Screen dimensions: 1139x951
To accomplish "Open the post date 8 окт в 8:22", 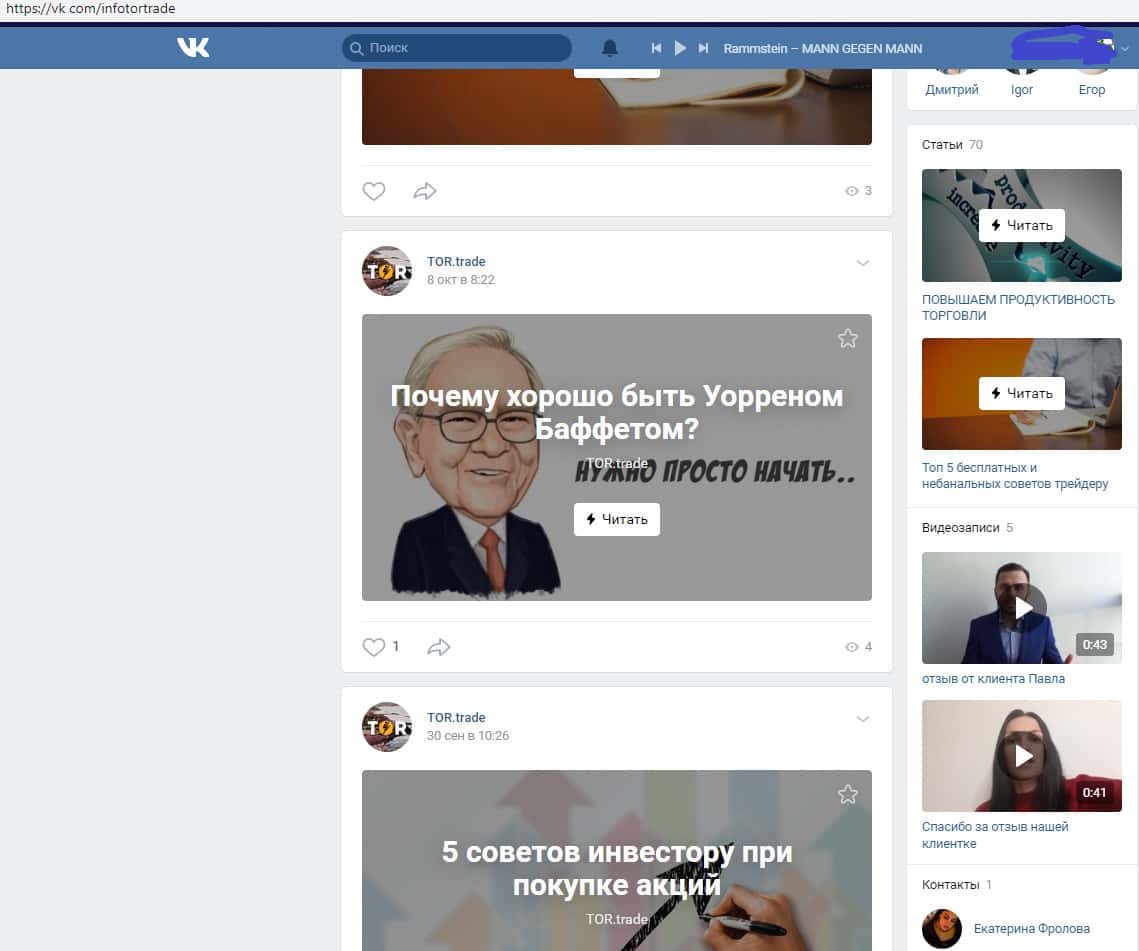I will point(461,280).
